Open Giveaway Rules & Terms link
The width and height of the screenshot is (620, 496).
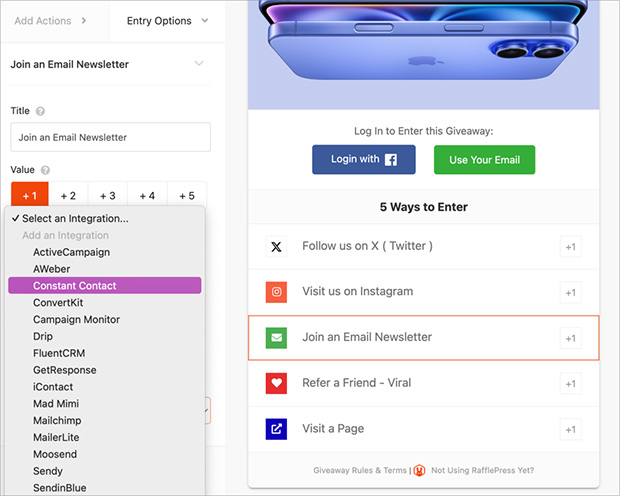point(360,470)
